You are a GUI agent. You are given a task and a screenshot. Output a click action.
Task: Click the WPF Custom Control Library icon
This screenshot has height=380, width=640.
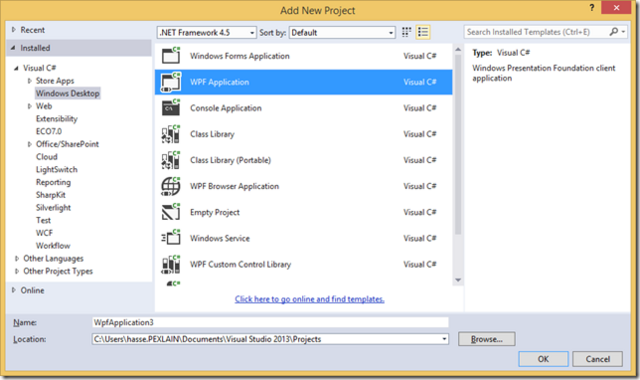point(171,264)
